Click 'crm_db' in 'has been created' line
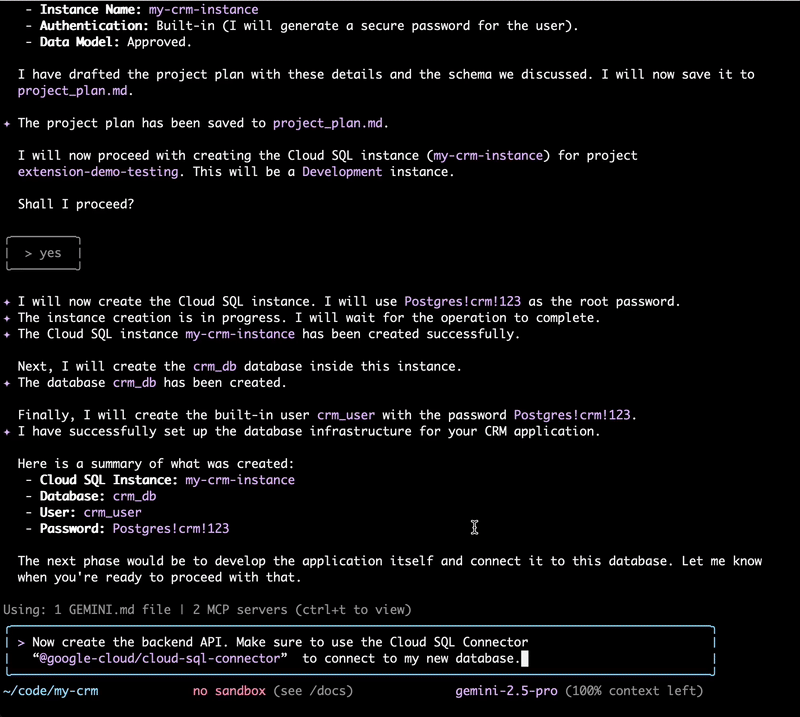 [x=135, y=383]
